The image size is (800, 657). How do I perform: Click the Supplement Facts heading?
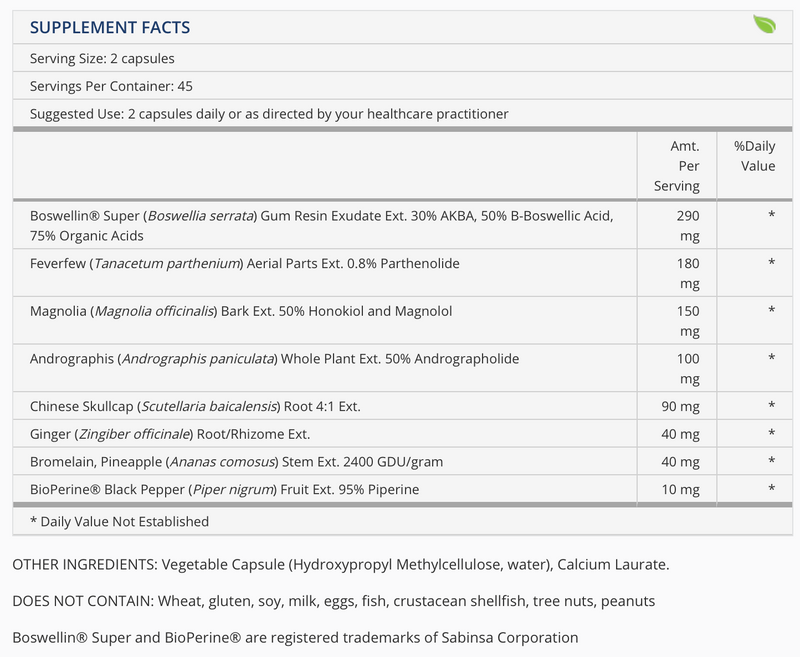pos(110,27)
